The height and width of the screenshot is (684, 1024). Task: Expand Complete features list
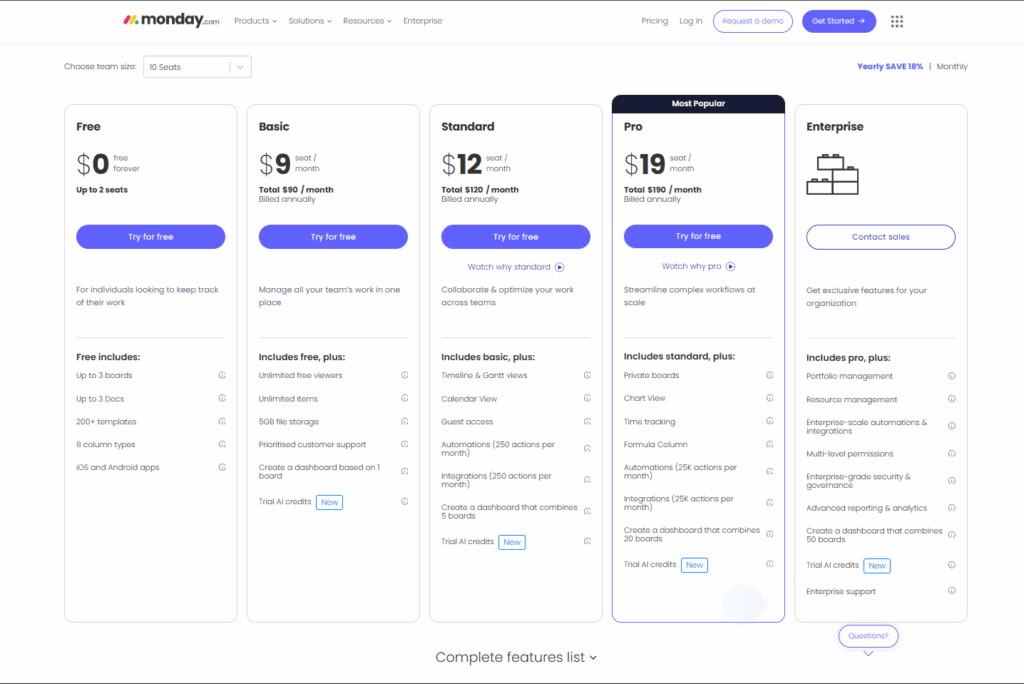click(516, 657)
